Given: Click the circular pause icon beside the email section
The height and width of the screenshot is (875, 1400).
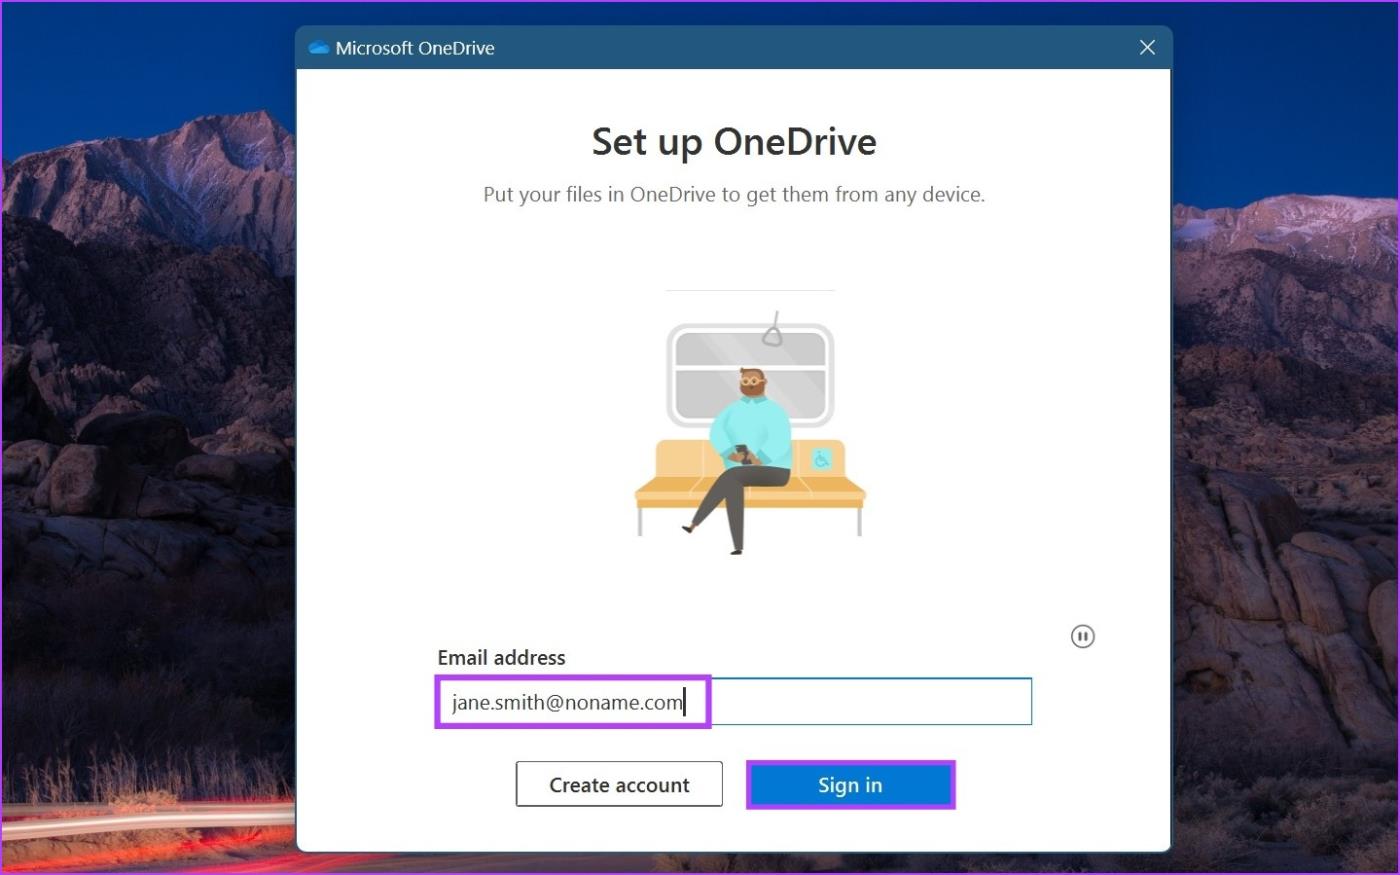Looking at the screenshot, I should tap(1082, 636).
